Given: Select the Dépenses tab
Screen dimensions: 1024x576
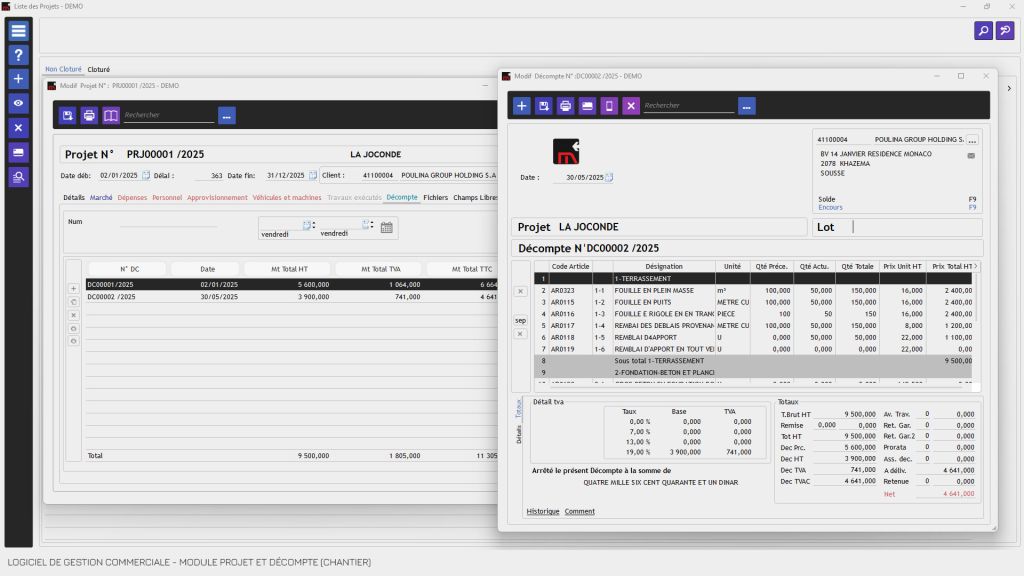Looking at the screenshot, I should [132, 198].
